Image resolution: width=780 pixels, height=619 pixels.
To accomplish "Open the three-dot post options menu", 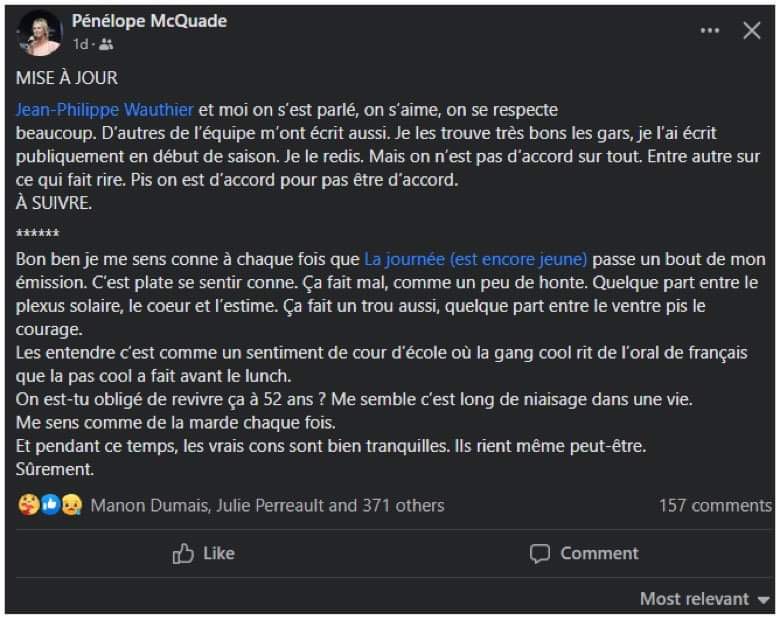I will click(709, 31).
